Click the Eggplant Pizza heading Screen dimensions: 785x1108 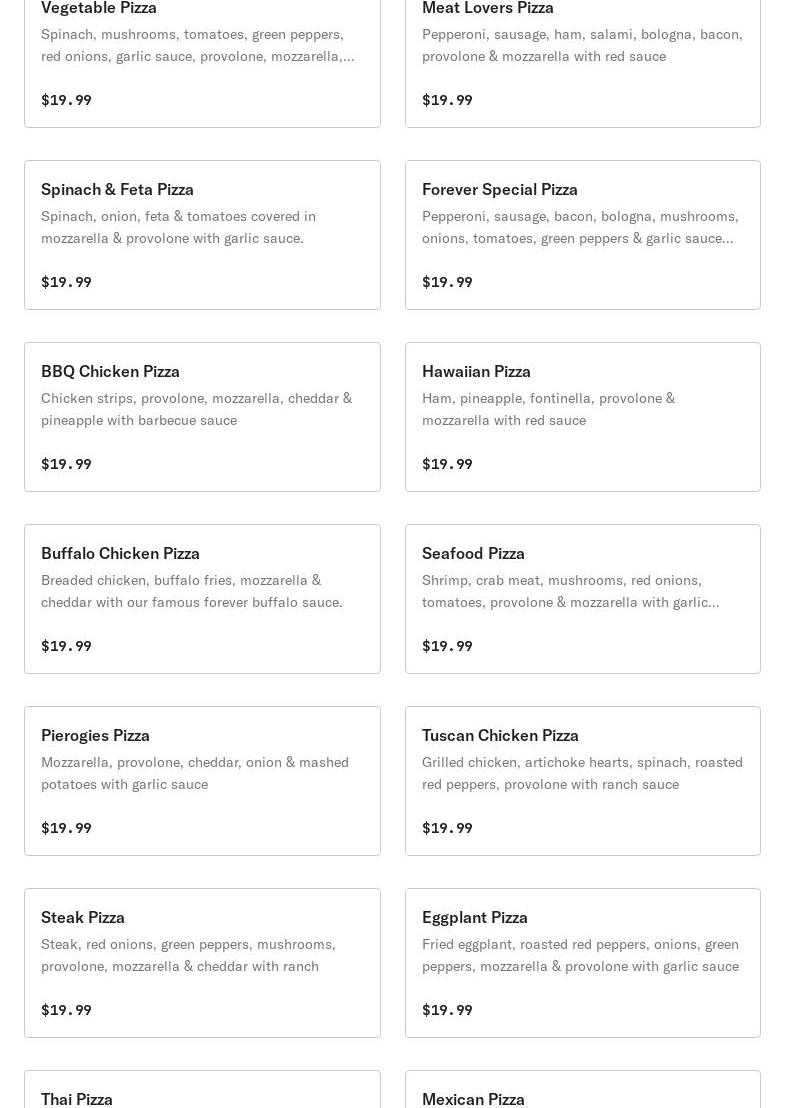(474, 917)
